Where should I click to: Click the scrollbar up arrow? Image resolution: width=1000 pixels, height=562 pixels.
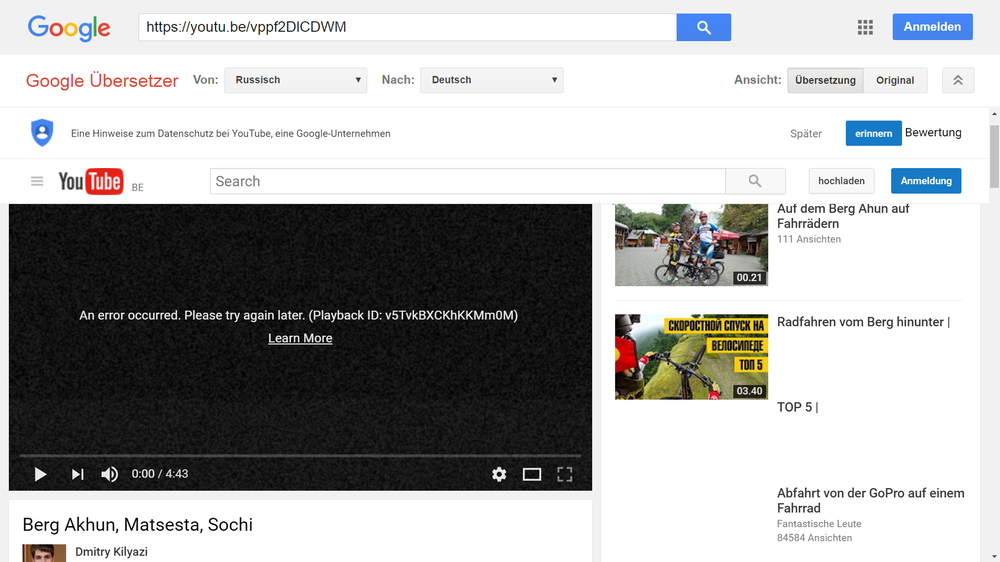[994, 114]
